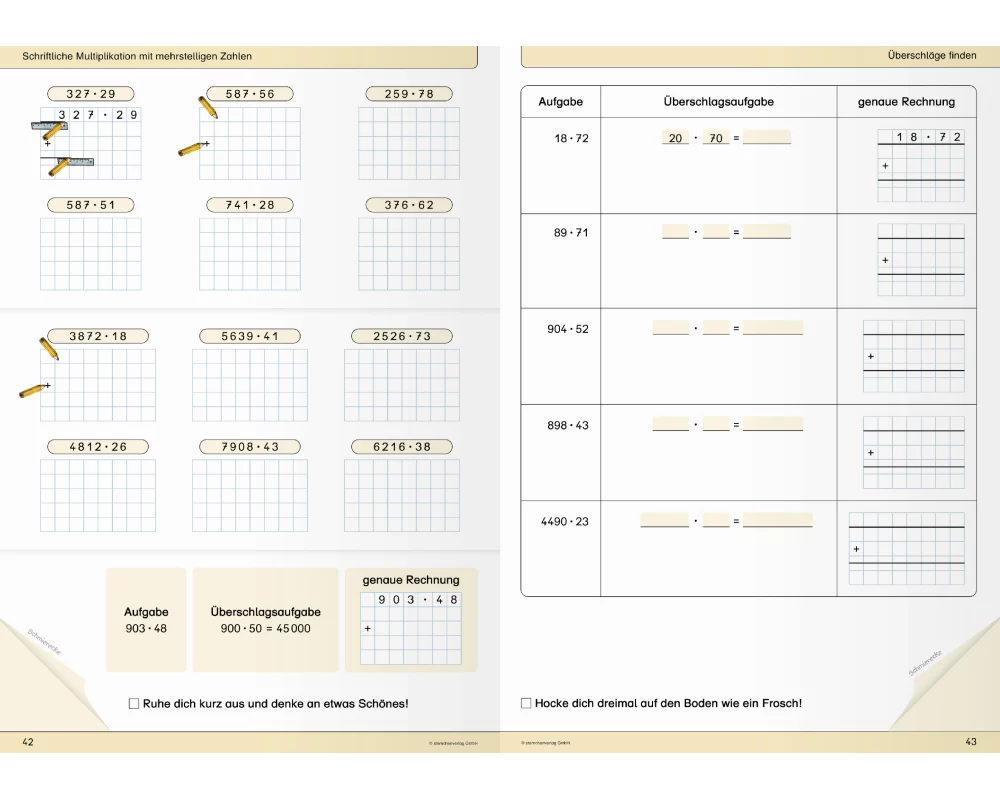Click the result blank after 20 · 70 =
The height and width of the screenshot is (800, 1000).
(x=767, y=138)
